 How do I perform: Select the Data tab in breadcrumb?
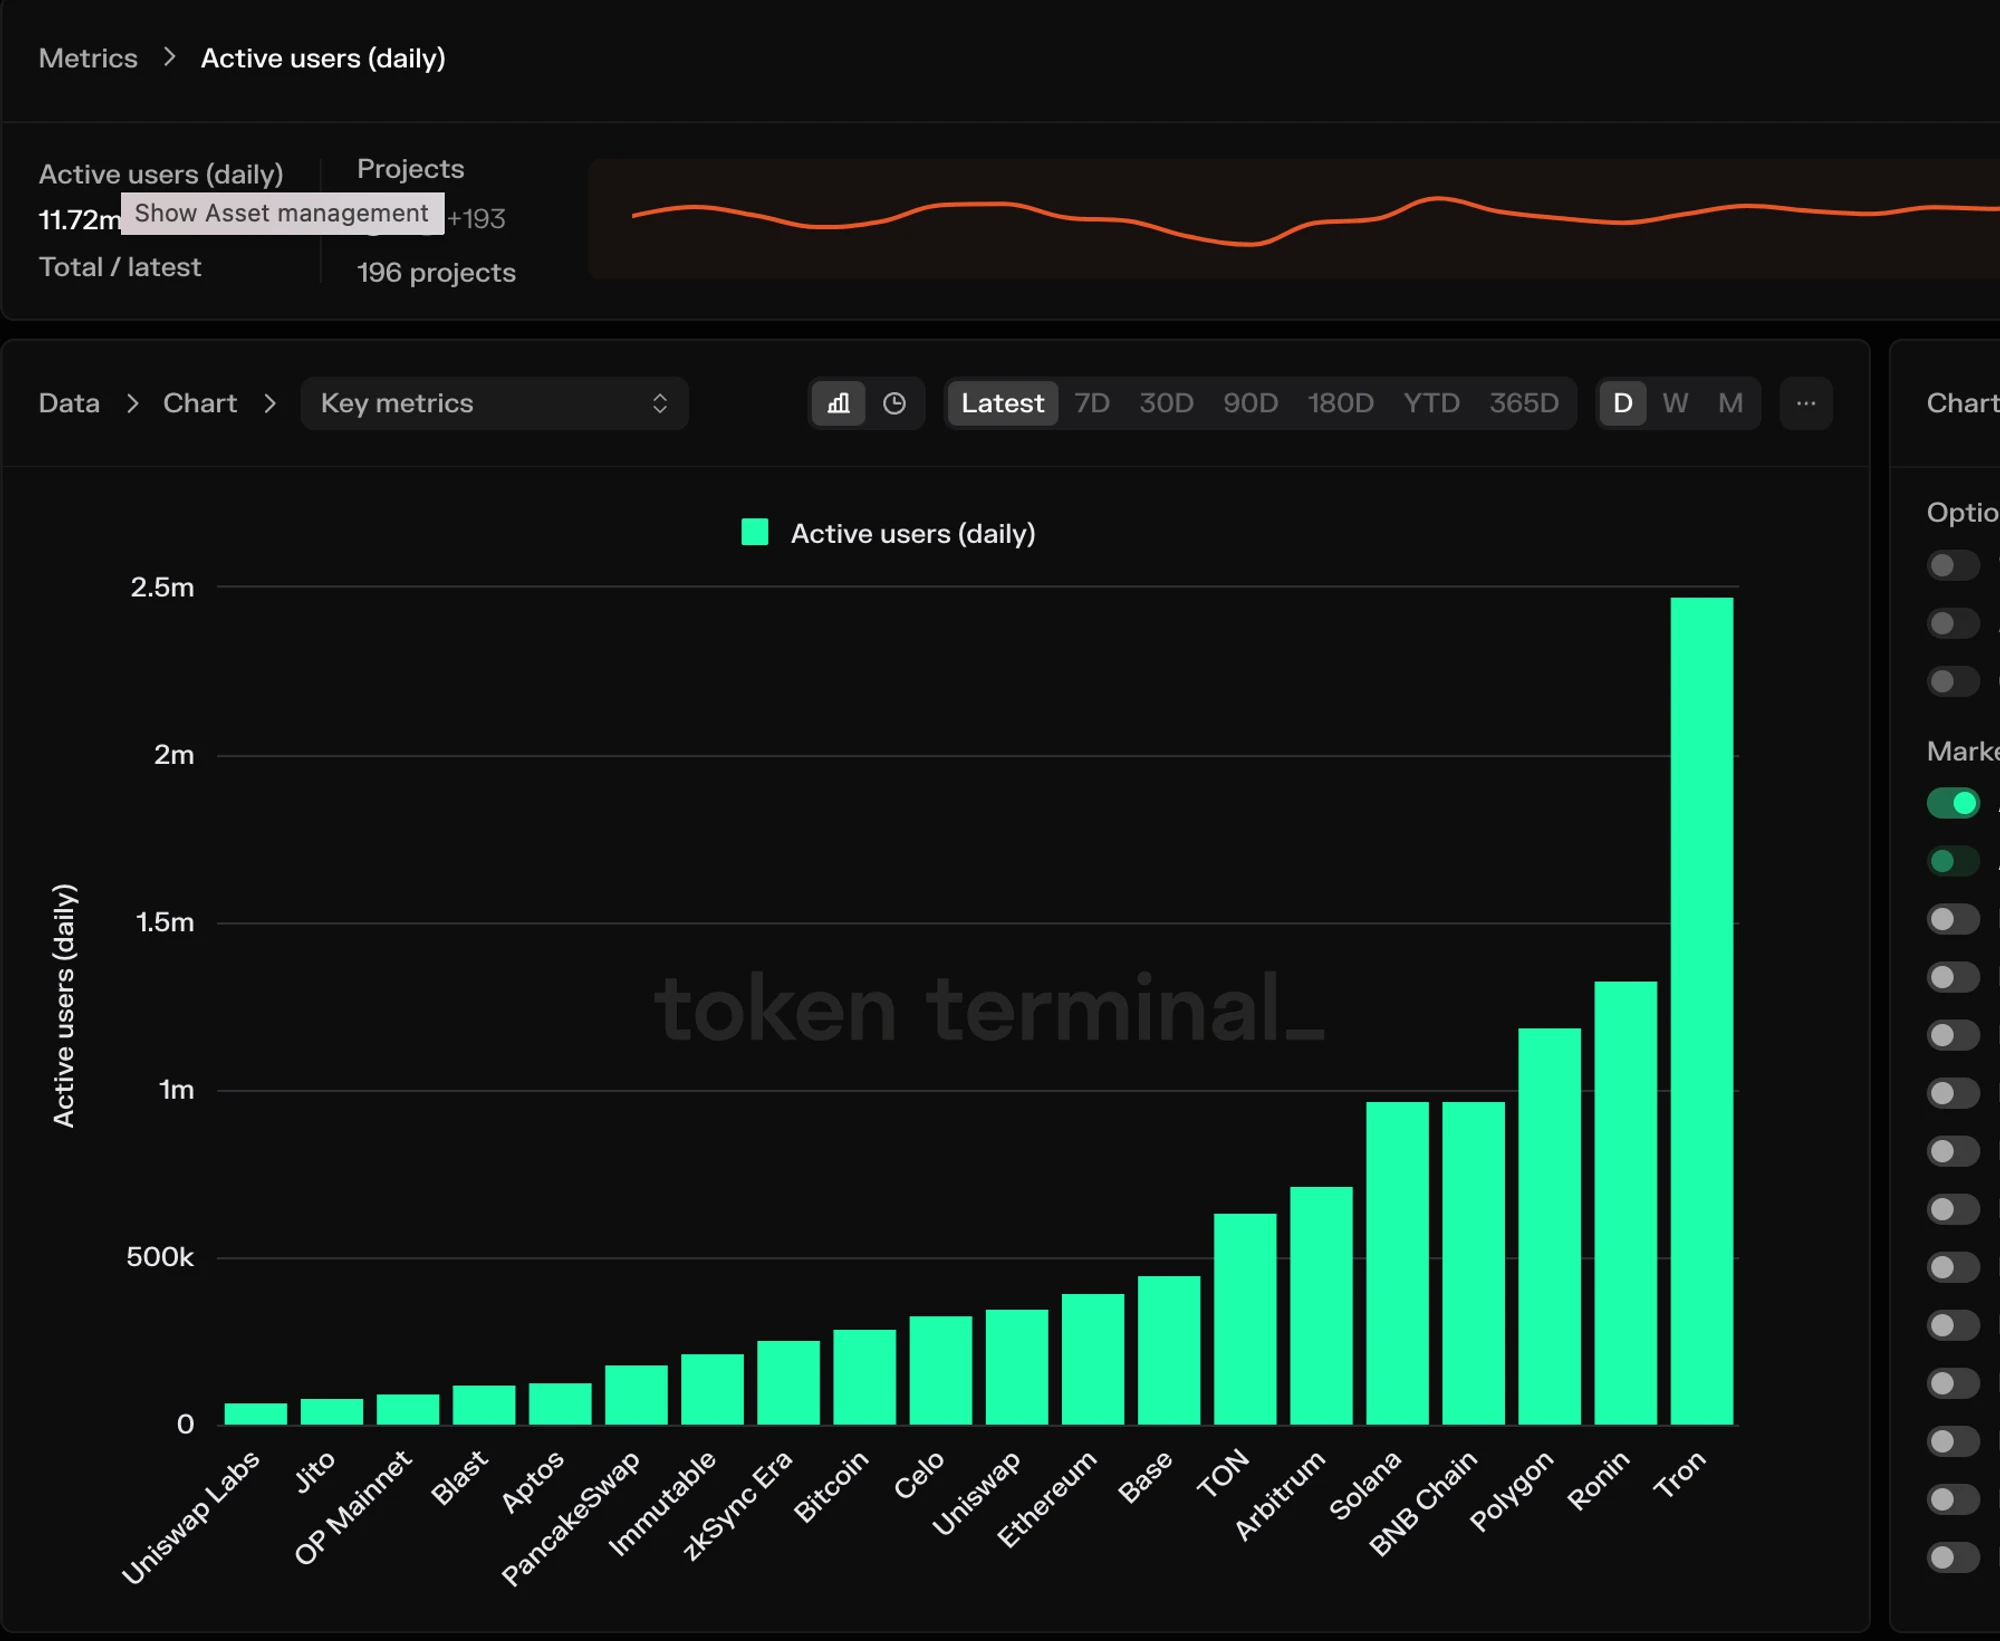pyautogui.click(x=70, y=404)
